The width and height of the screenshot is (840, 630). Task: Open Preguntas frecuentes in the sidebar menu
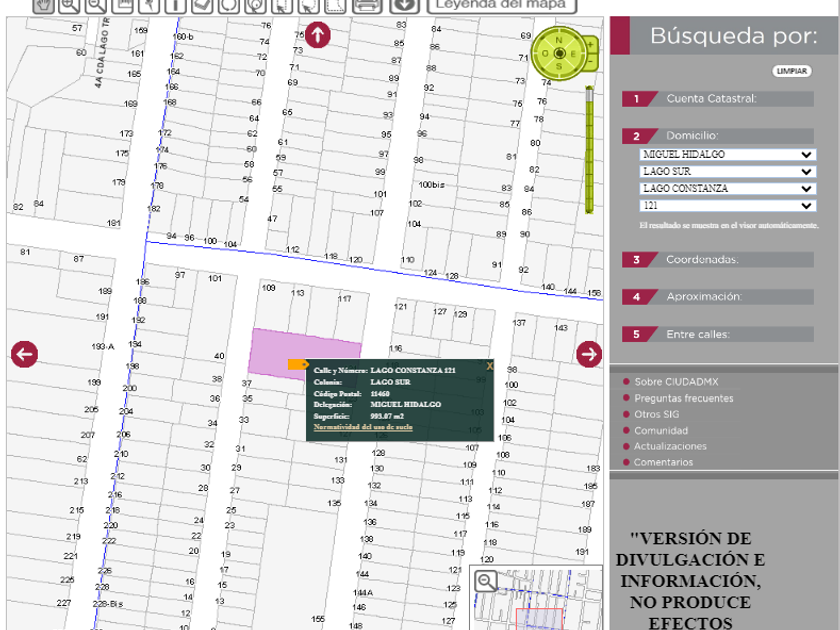[x=683, y=398]
